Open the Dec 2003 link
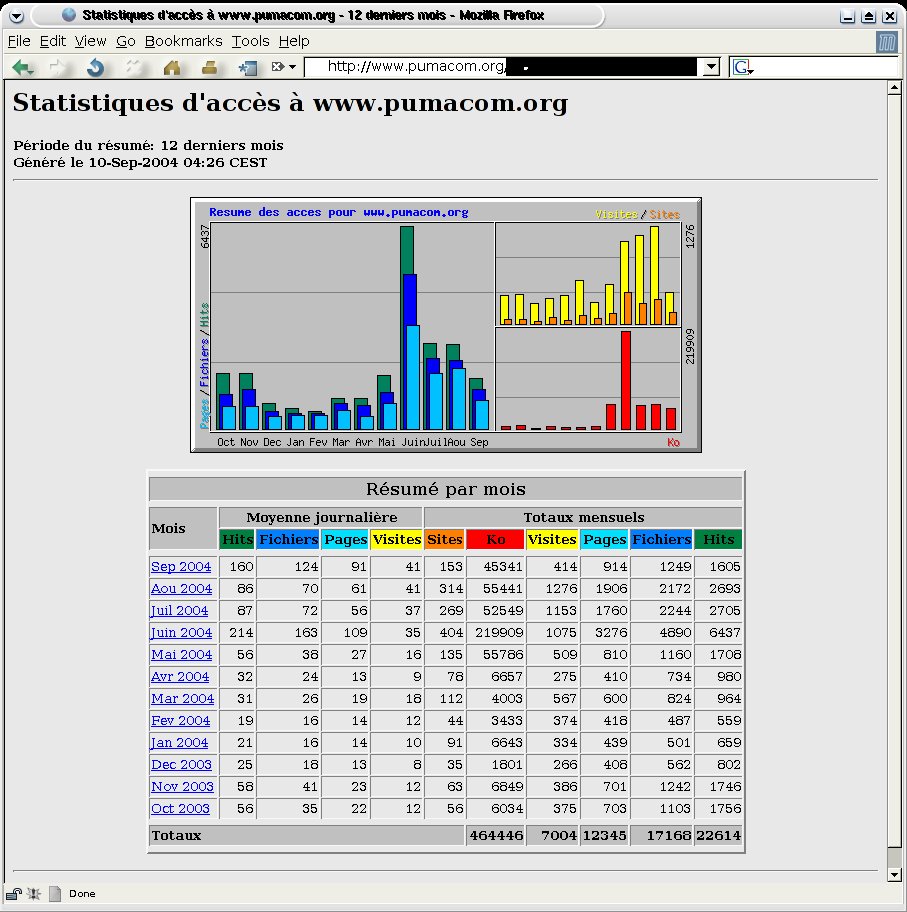This screenshot has width=907, height=912. pos(182,765)
